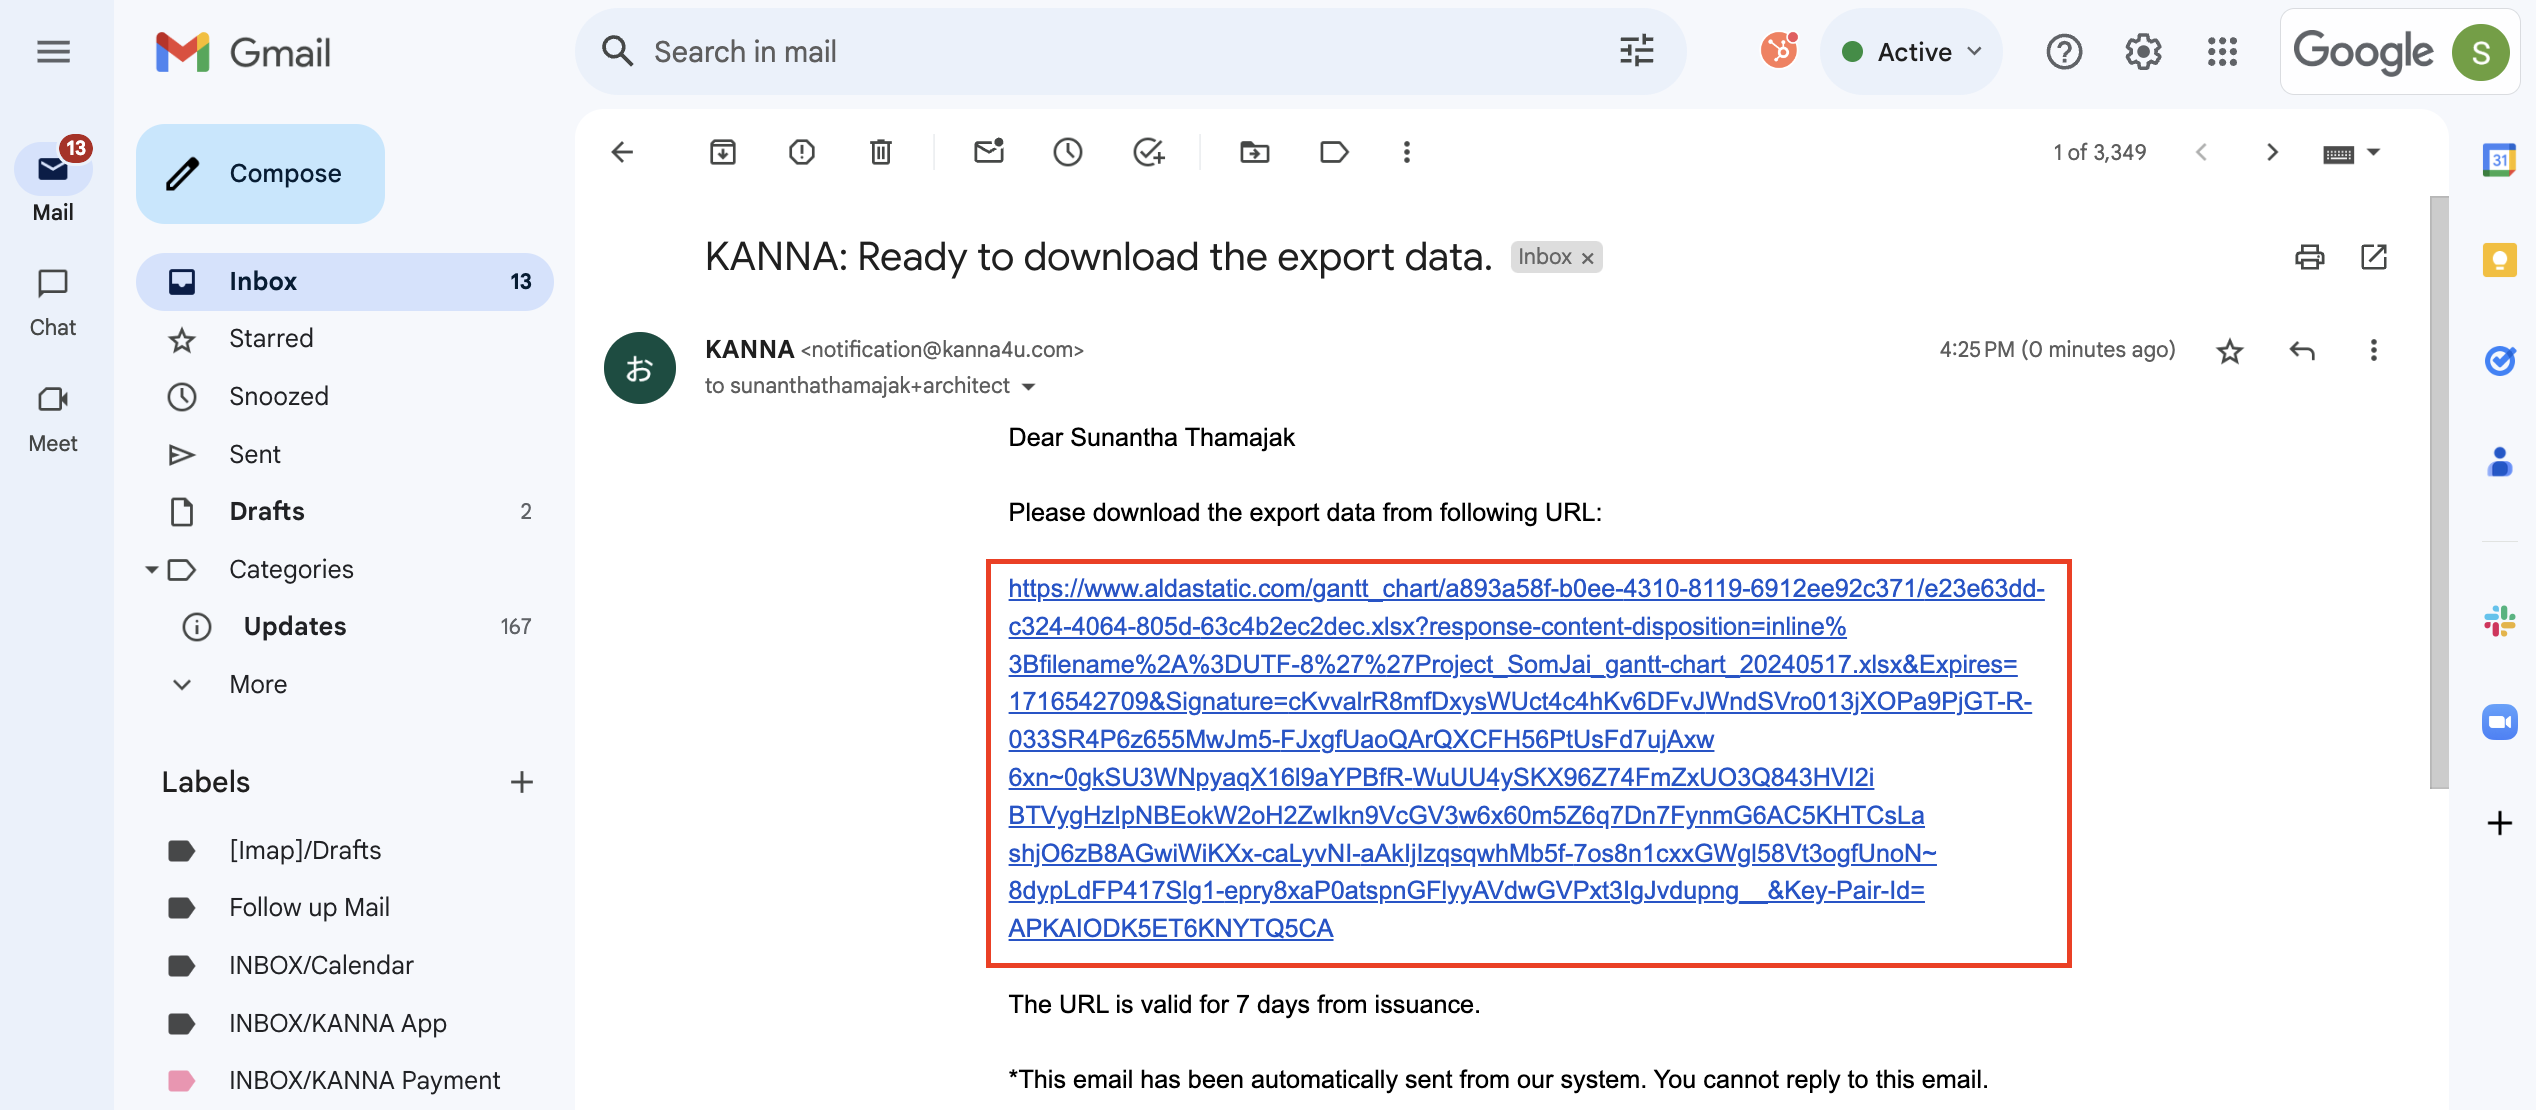Delete the KANNA email
Screen dimensions: 2536x1110
[x=879, y=152]
